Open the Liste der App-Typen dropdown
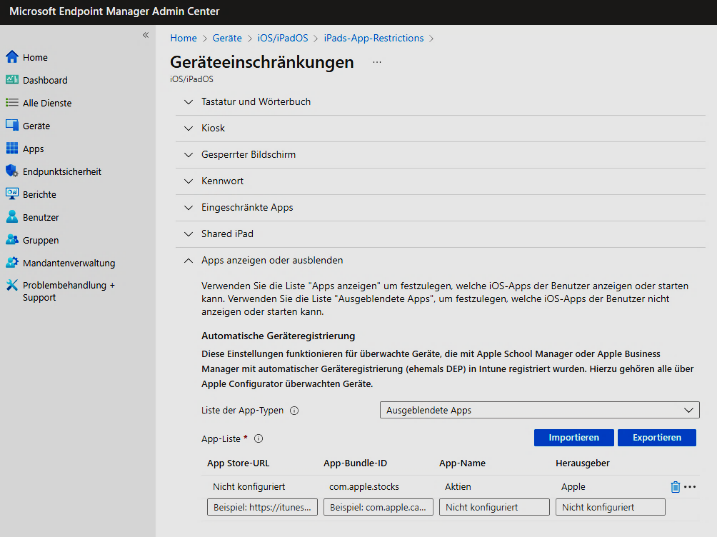This screenshot has width=717, height=537. 540,410
